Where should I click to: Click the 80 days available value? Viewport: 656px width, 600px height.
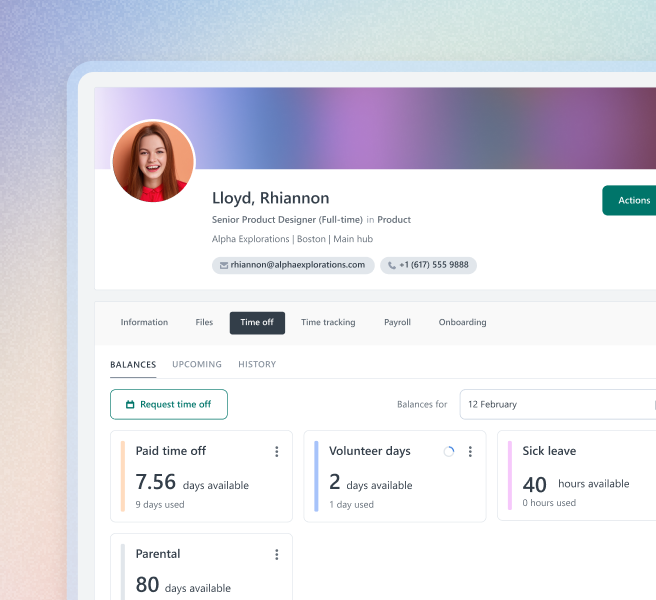(183, 585)
